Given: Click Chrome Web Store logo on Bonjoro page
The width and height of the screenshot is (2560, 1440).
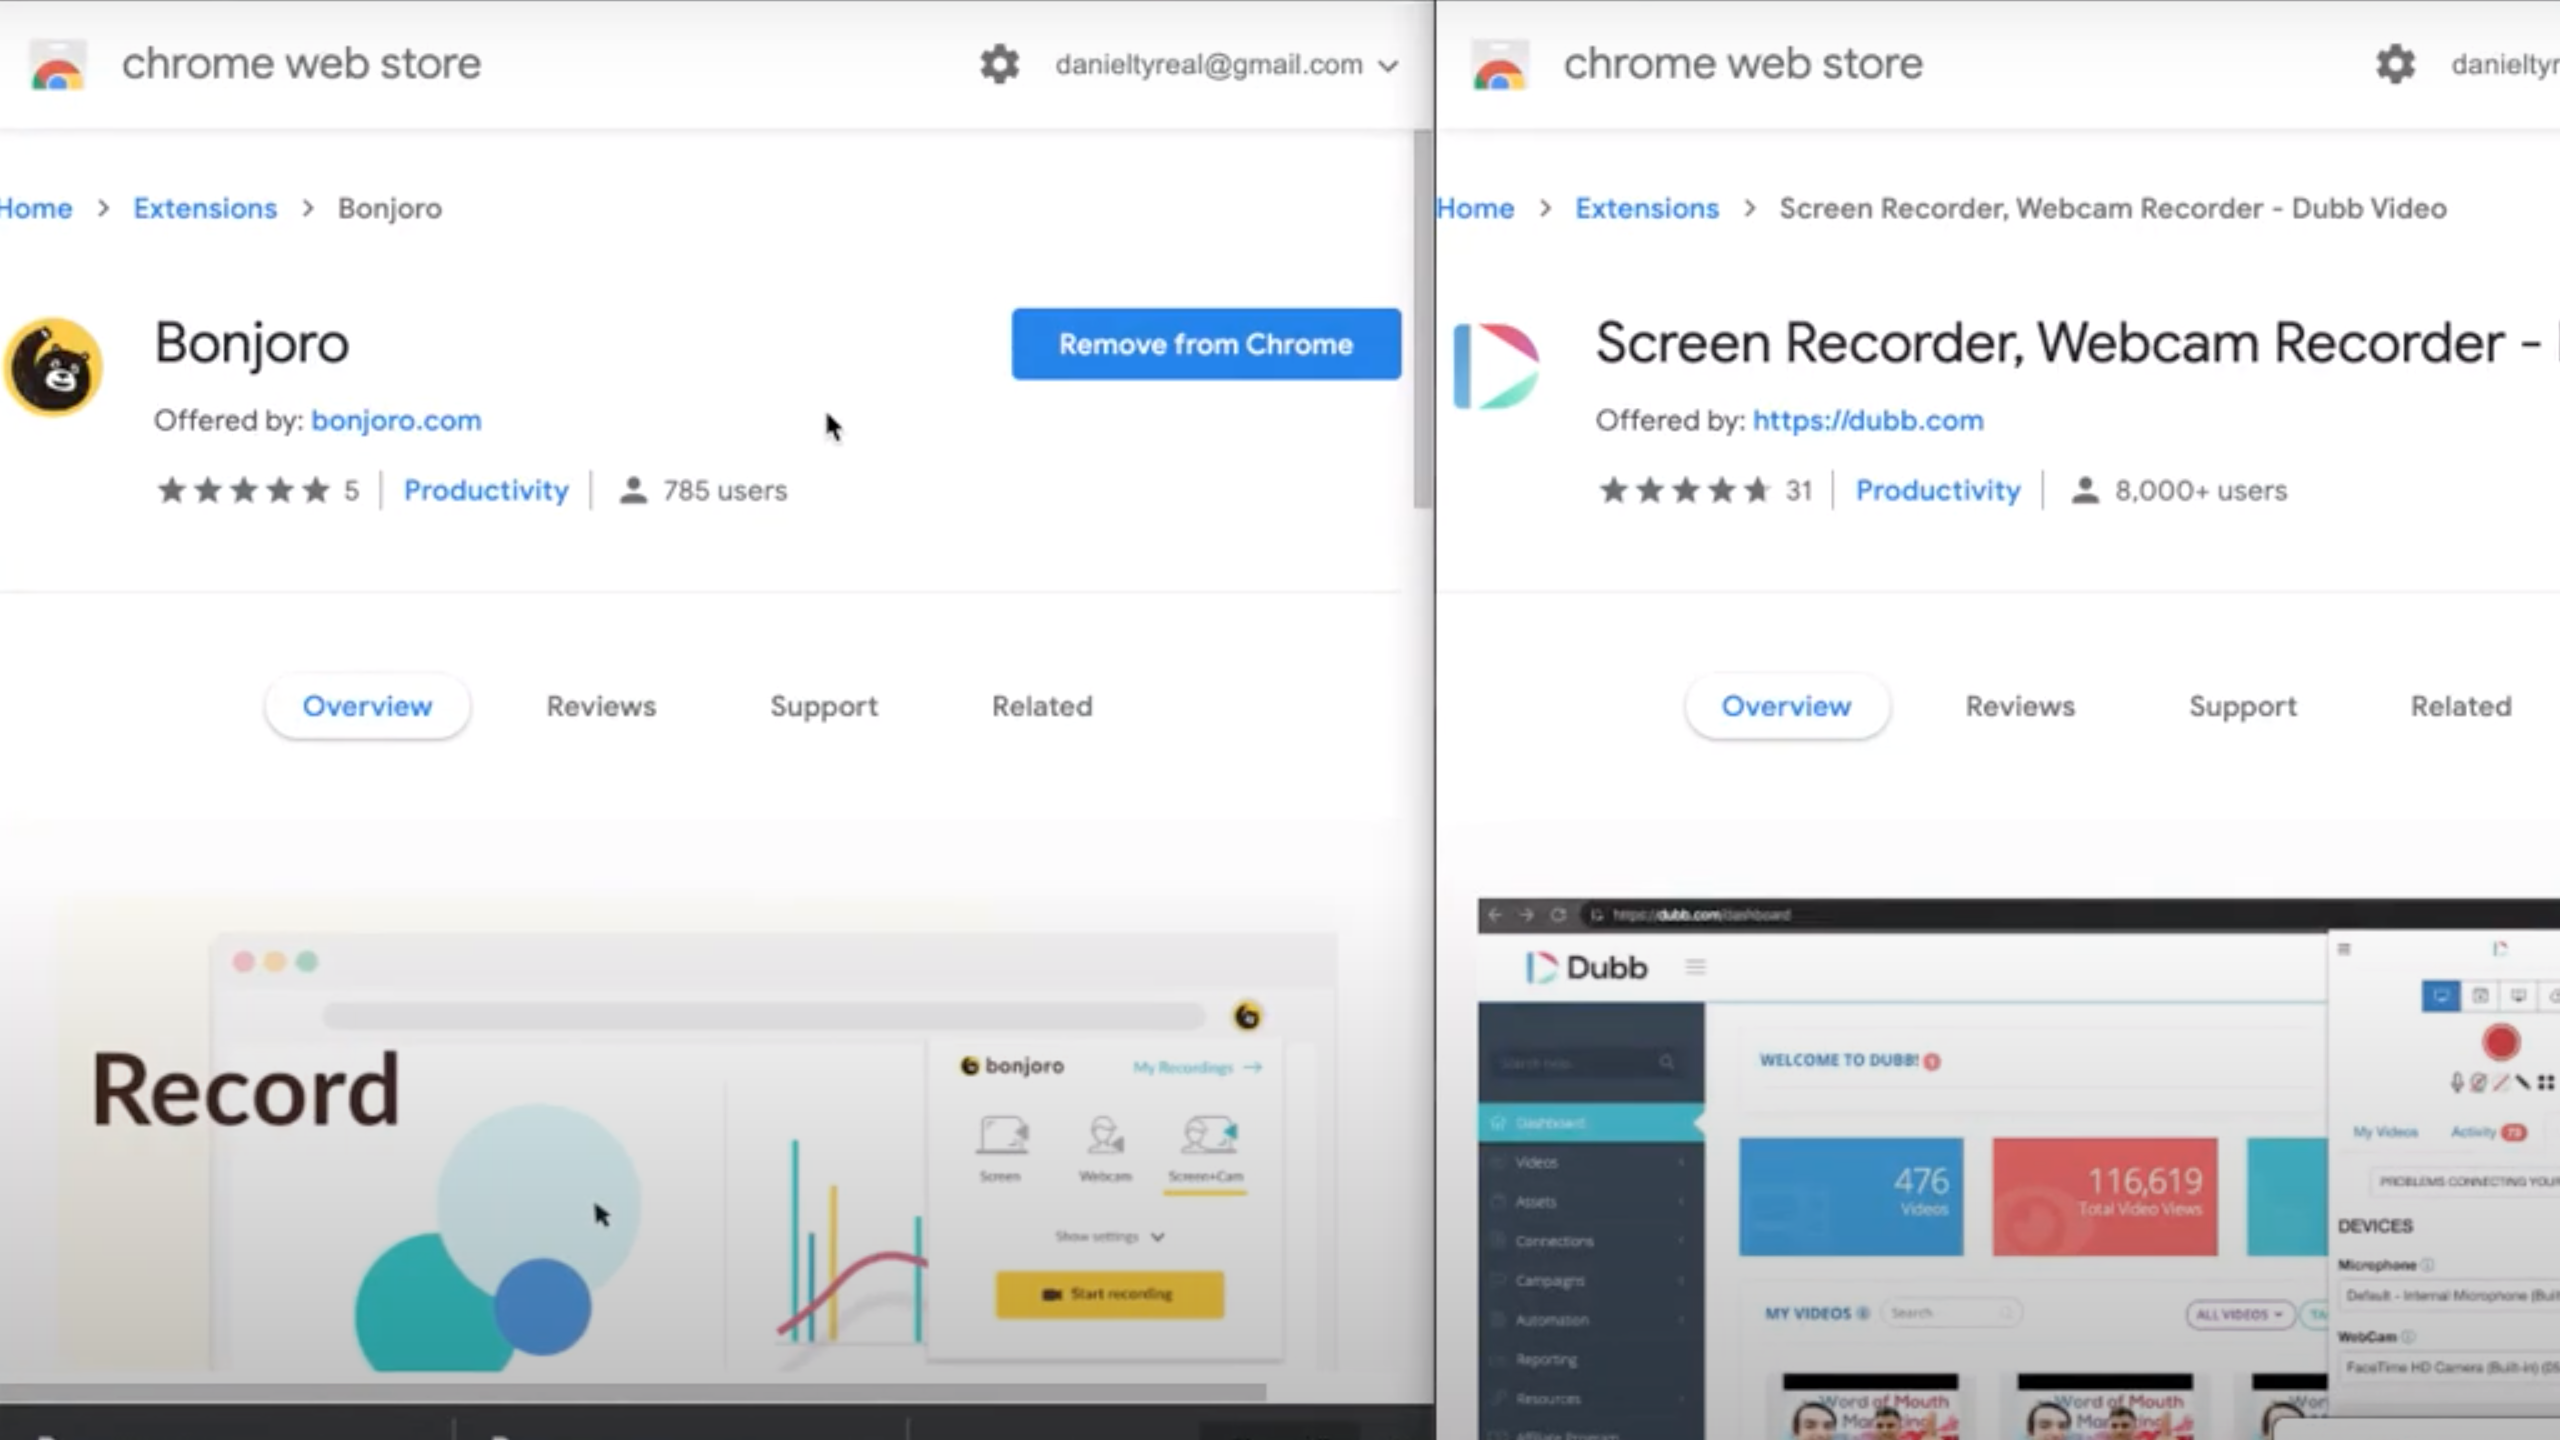Looking at the screenshot, I should [x=57, y=65].
